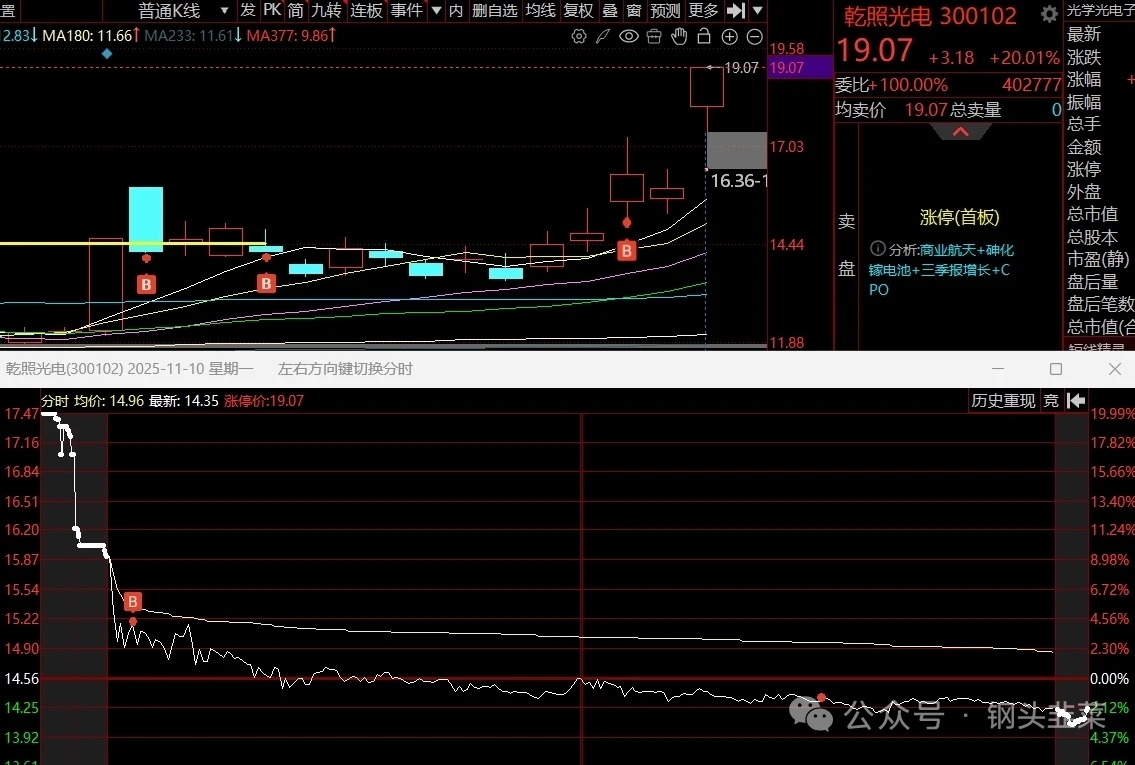This screenshot has width=1135, height=765.
Task: Switch to 简 simple mode
Action: pos(295,10)
